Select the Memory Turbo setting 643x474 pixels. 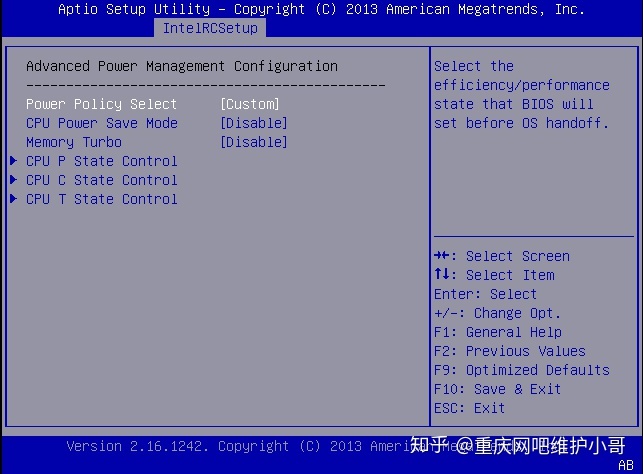click(x=74, y=142)
